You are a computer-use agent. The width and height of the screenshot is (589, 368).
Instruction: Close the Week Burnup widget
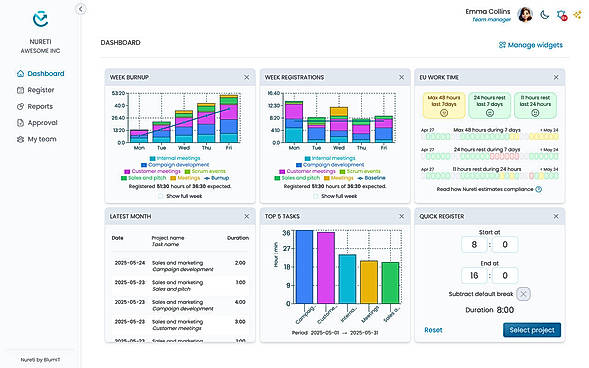pyautogui.click(x=246, y=77)
